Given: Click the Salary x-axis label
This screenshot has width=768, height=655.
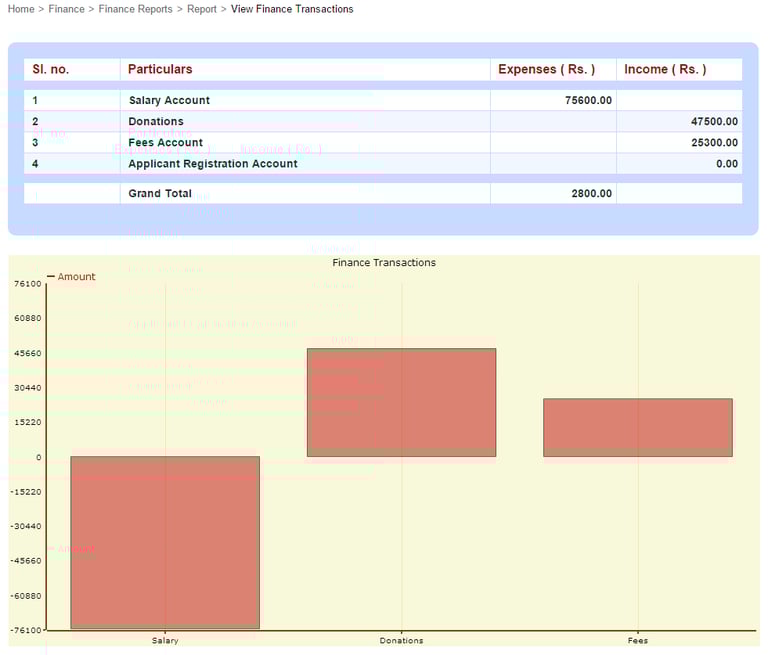Looking at the screenshot, I should click(165, 641).
